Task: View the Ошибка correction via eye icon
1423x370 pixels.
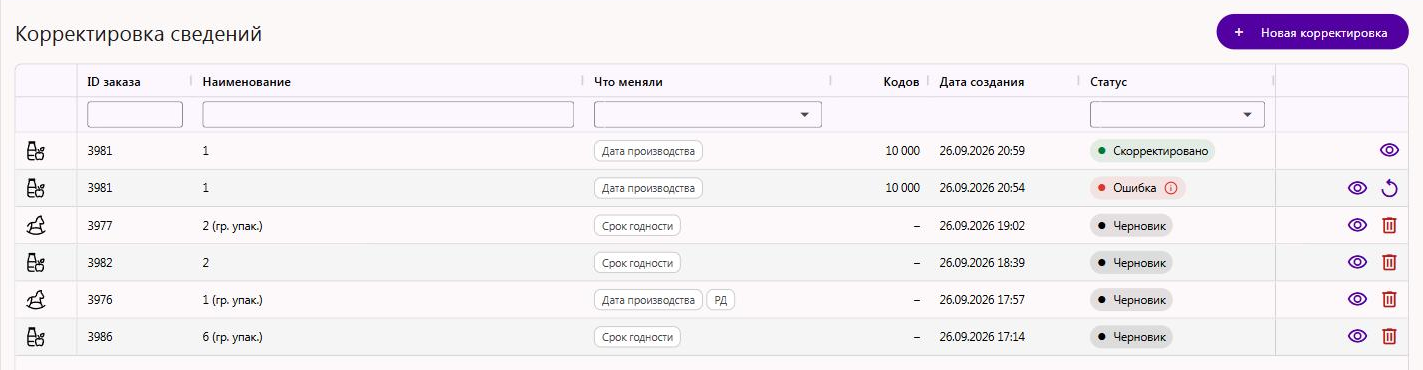Action: click(1357, 188)
